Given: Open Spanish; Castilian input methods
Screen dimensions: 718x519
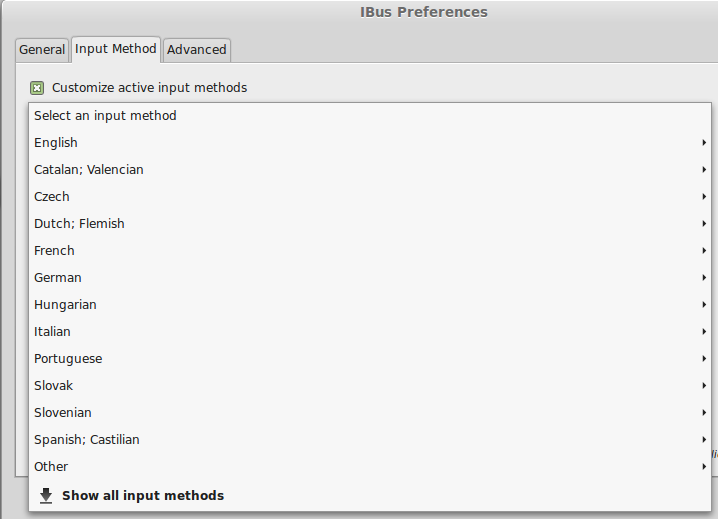Looking at the screenshot, I should [370, 440].
